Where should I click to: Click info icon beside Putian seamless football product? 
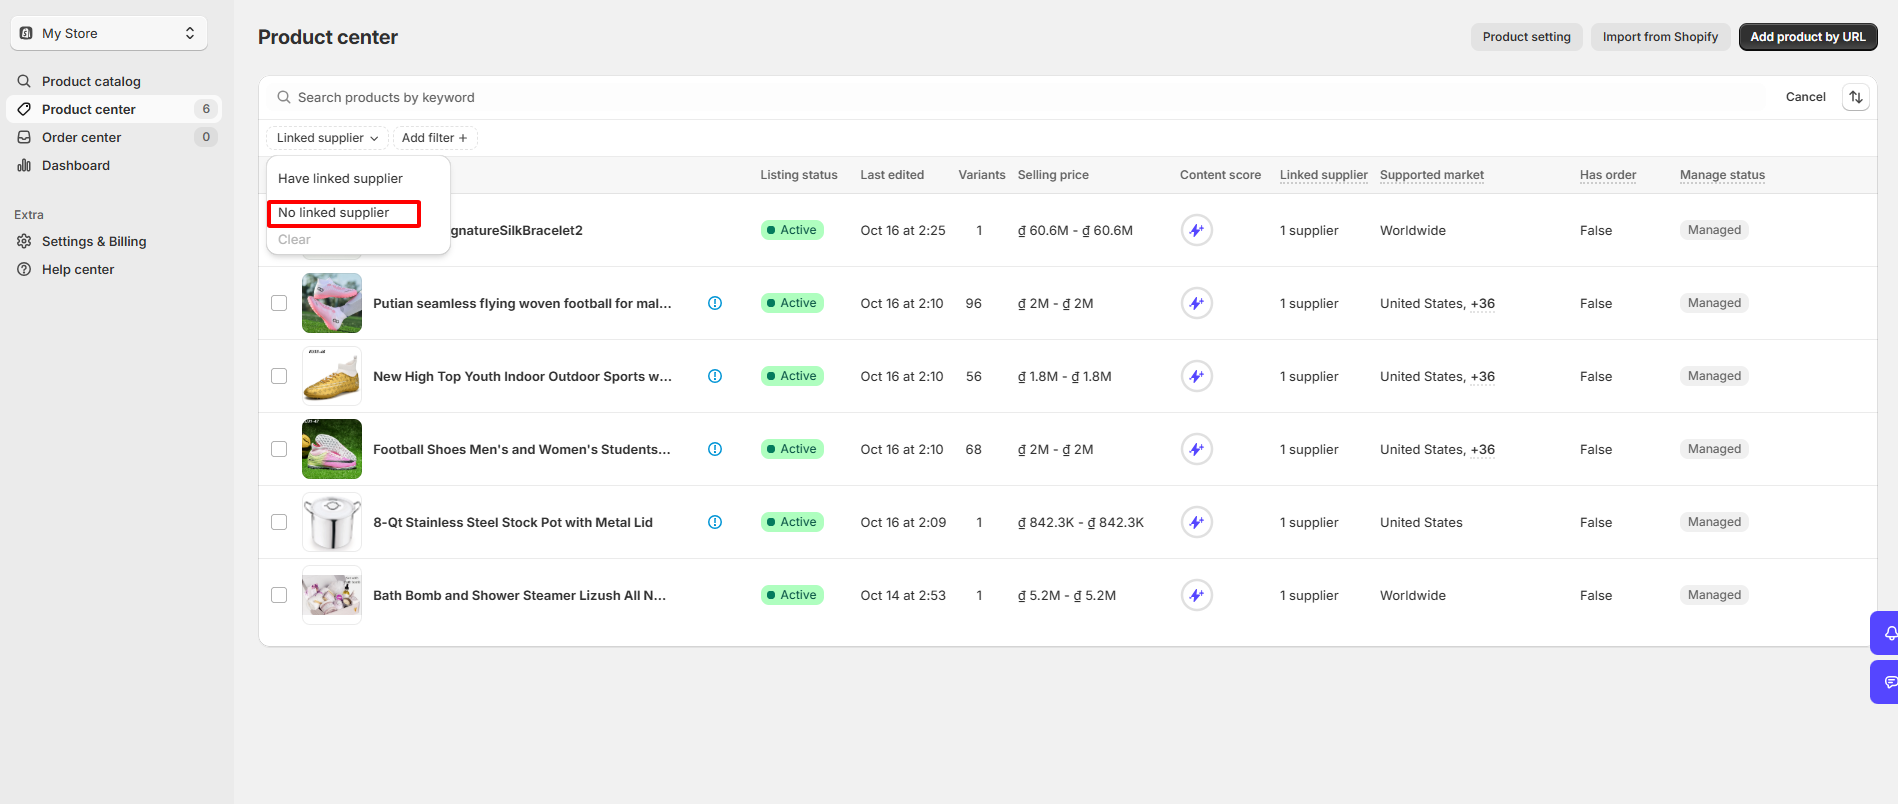pos(715,303)
